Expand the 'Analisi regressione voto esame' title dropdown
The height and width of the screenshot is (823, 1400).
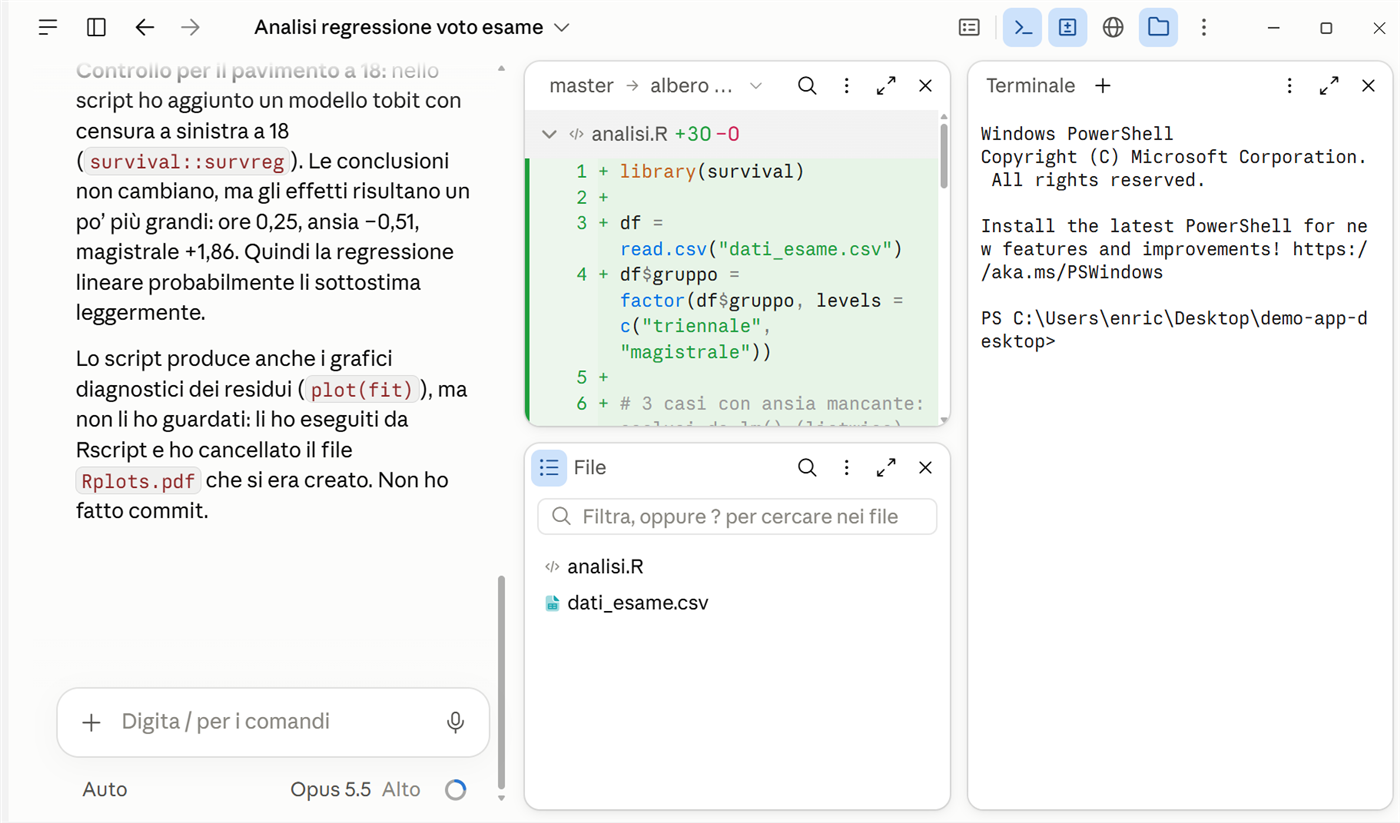tap(412, 28)
